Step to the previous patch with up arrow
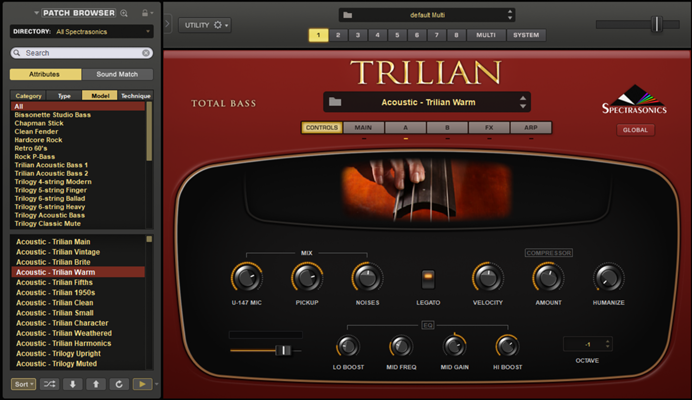This screenshot has width=692, height=400. coord(96,384)
